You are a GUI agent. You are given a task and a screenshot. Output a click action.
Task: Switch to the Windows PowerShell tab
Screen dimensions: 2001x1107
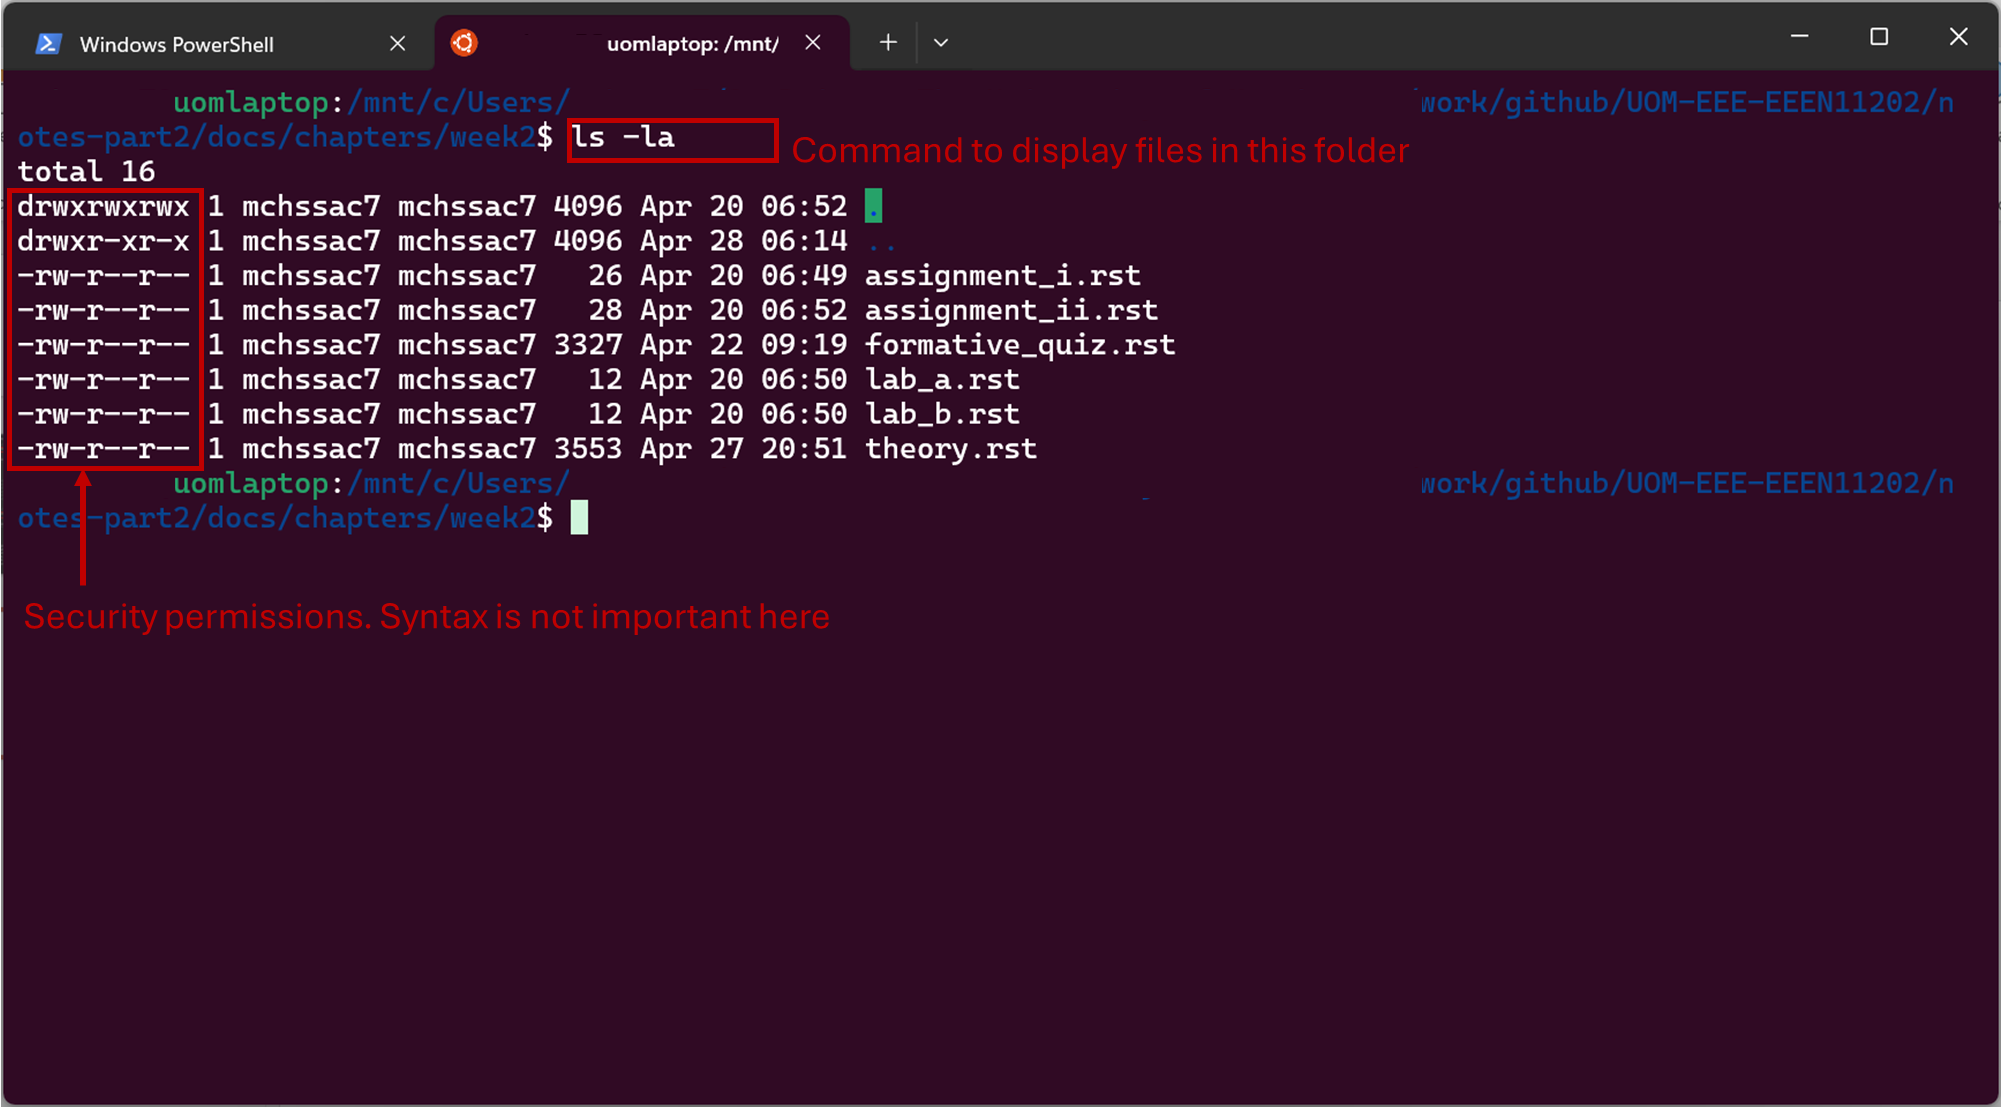click(176, 44)
